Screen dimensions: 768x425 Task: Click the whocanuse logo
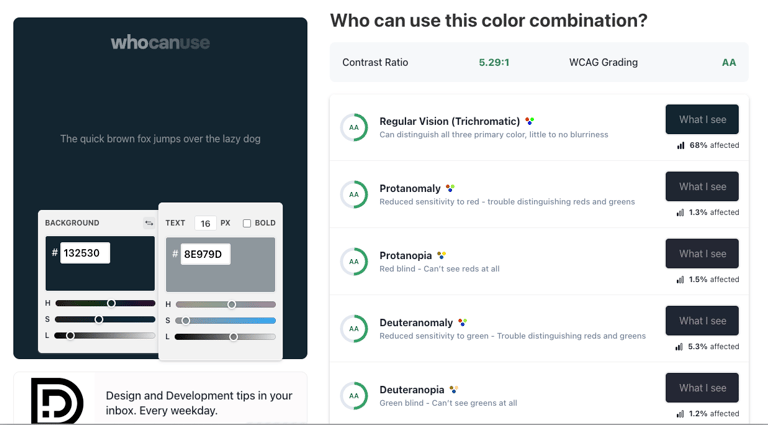pyautogui.click(x=160, y=42)
